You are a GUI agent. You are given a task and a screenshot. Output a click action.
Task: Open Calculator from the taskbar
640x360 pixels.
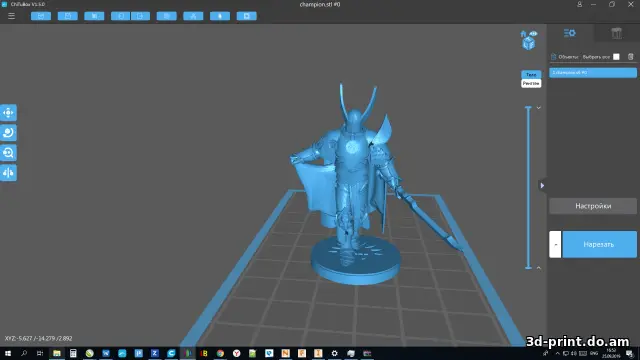click(x=73, y=353)
